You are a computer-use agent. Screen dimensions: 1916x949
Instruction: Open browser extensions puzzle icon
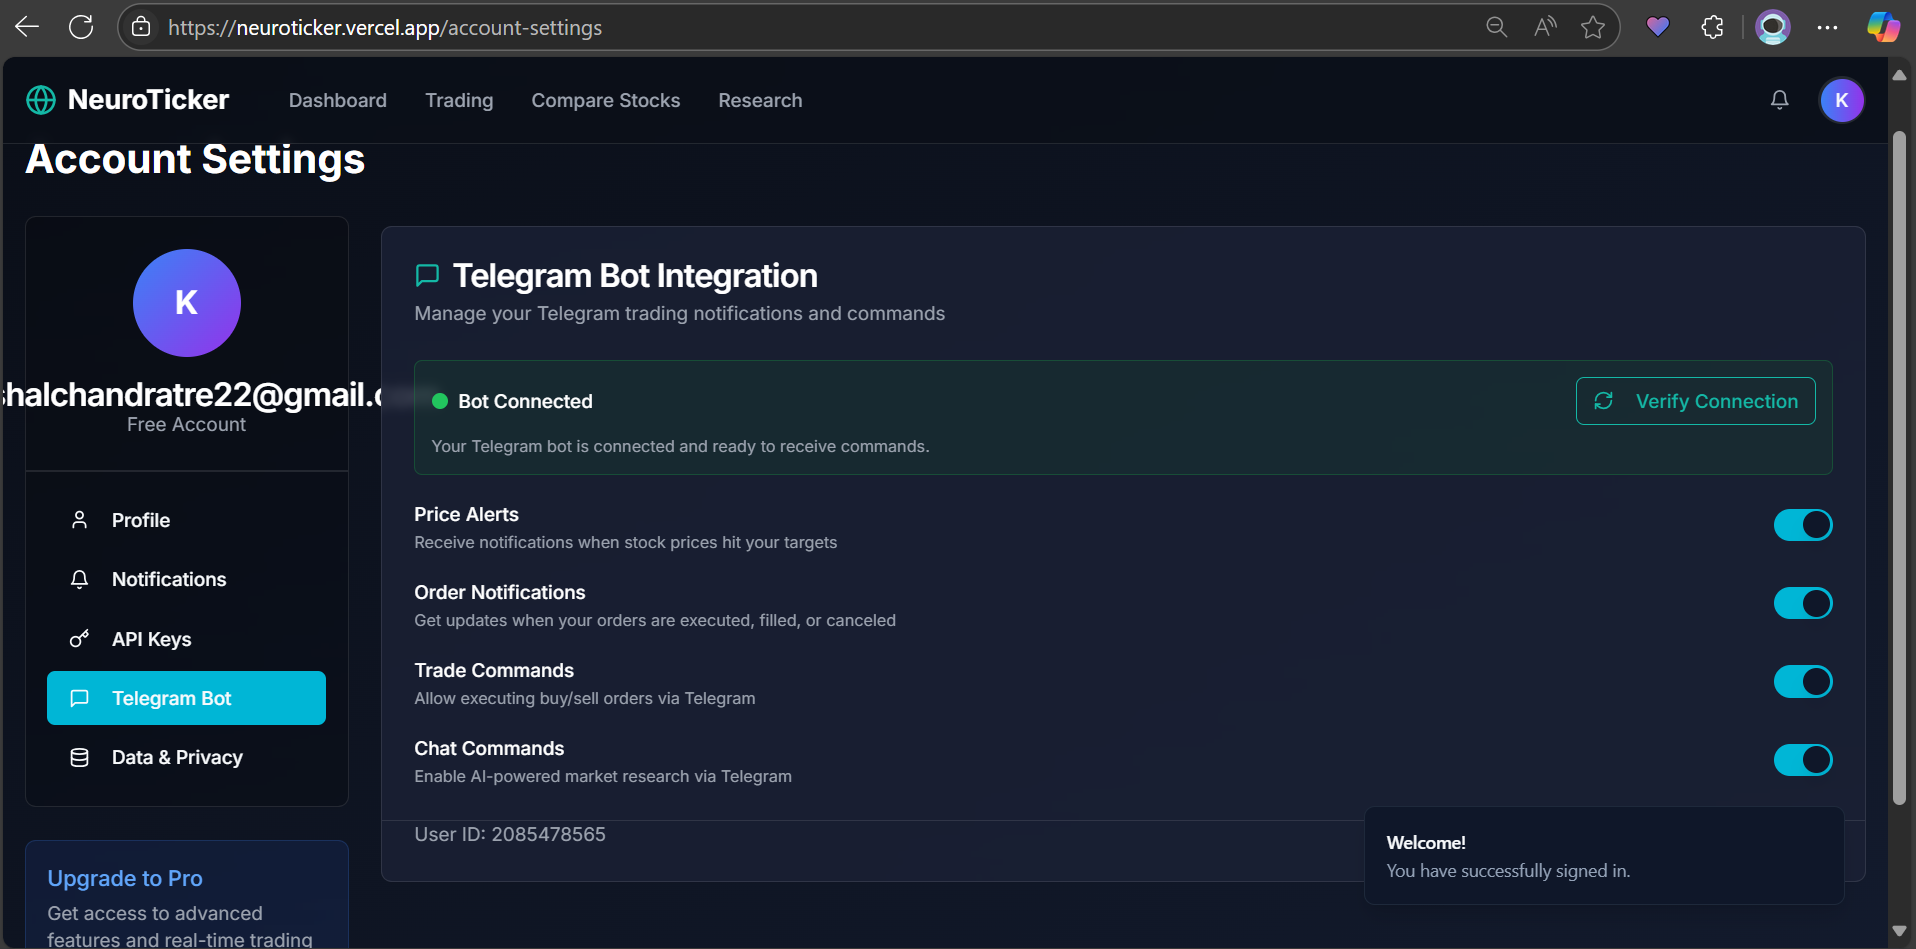point(1713,27)
